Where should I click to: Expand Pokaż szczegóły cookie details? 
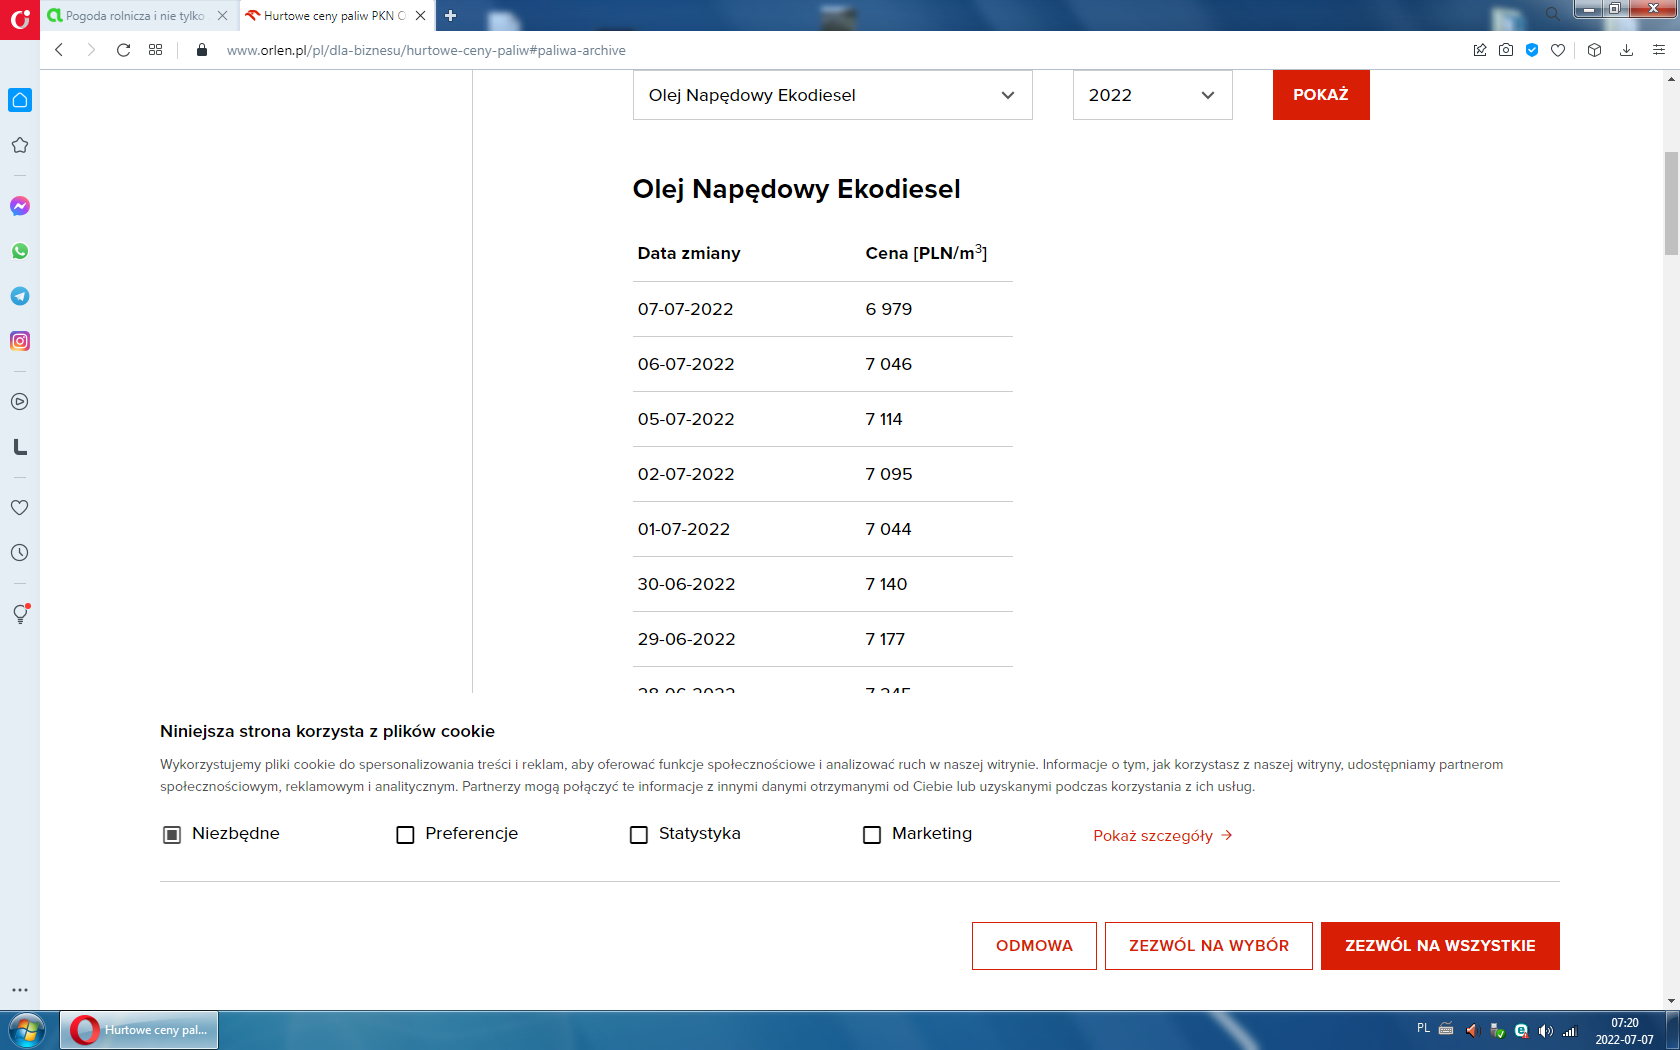tap(1162, 836)
